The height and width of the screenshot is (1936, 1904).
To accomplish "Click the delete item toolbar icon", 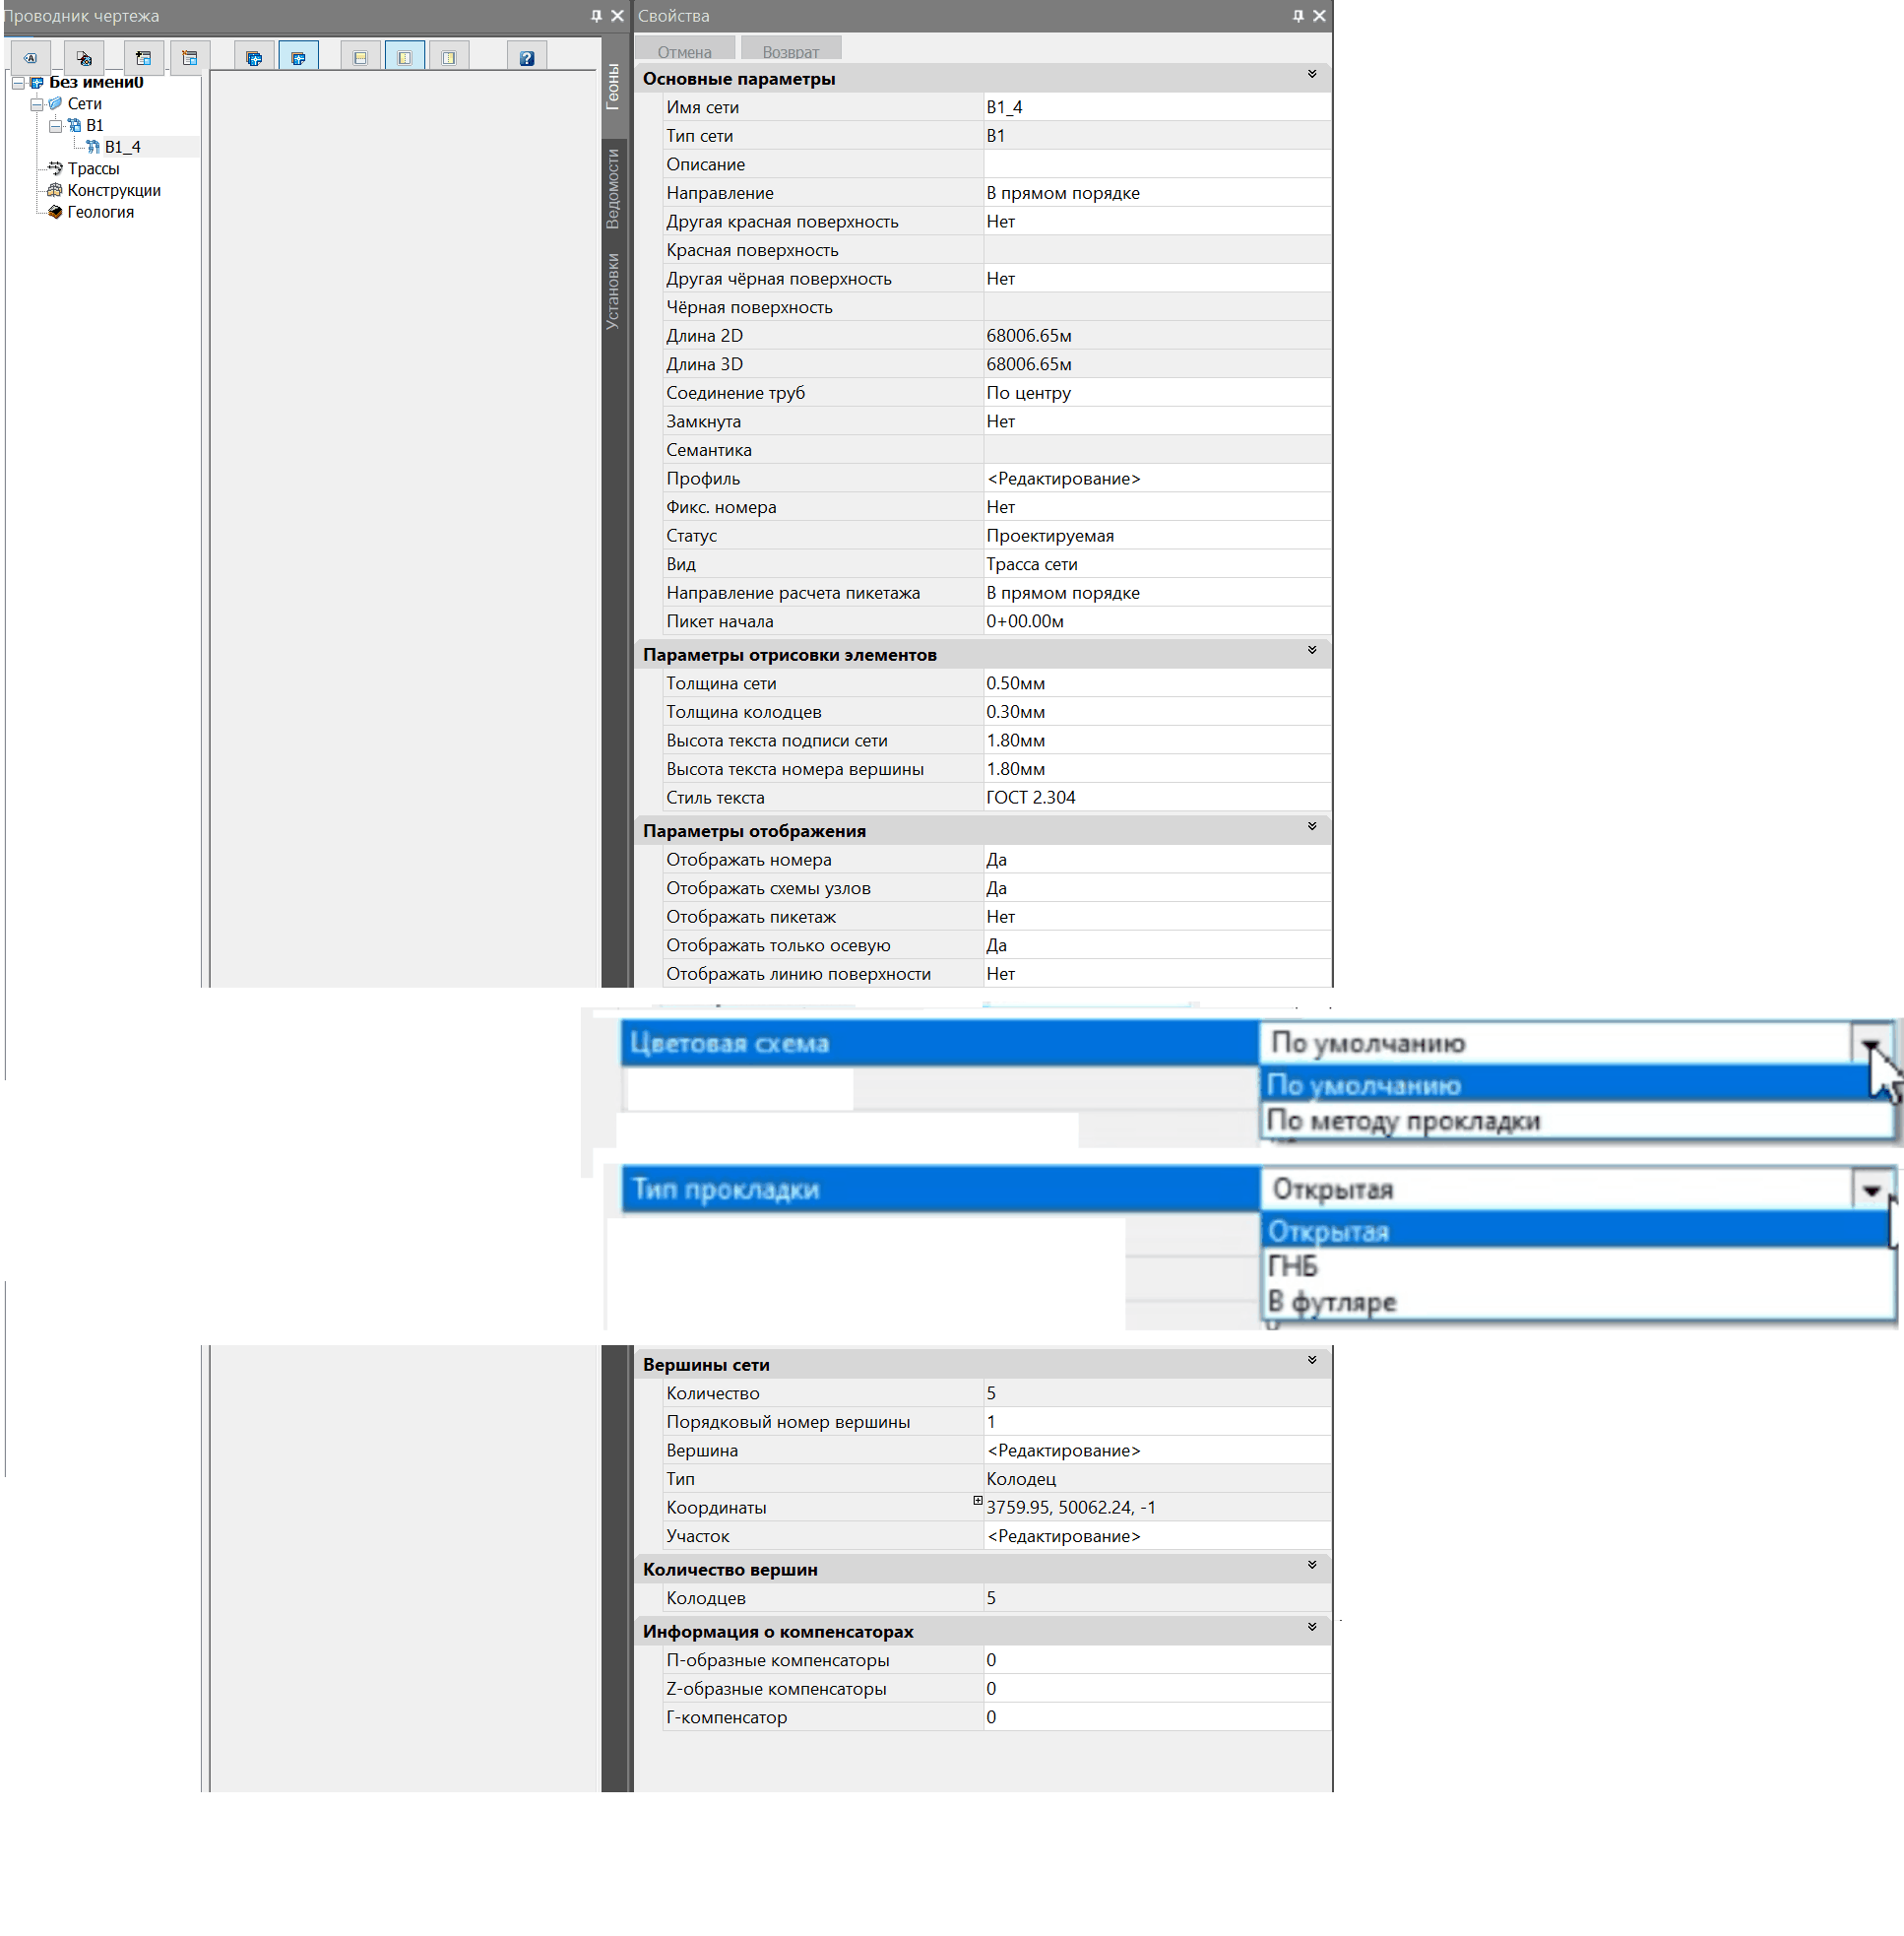I will tap(189, 58).
